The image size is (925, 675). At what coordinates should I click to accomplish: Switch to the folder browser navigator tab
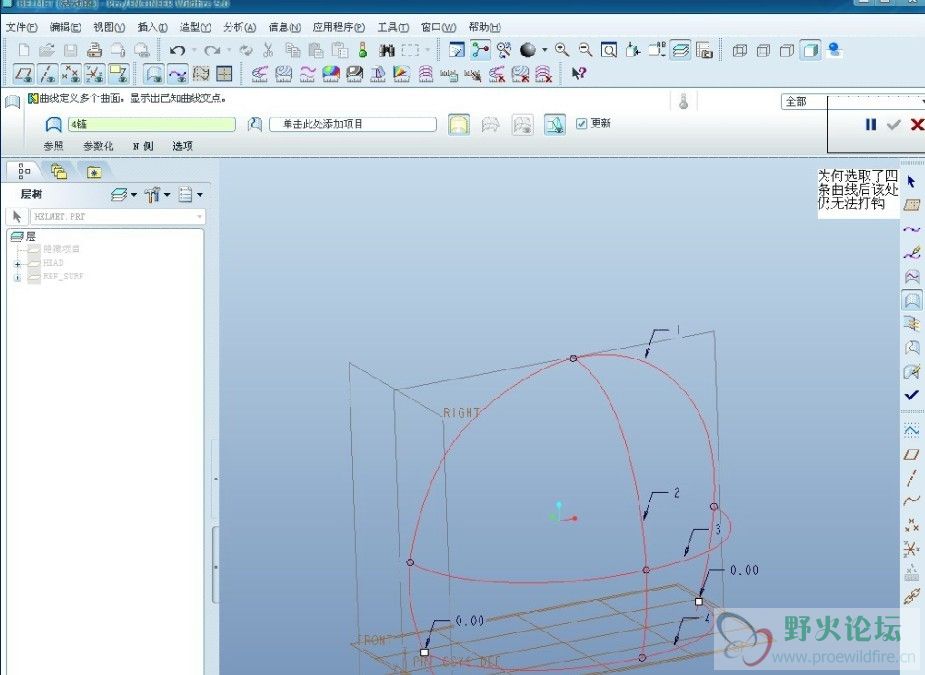59,172
